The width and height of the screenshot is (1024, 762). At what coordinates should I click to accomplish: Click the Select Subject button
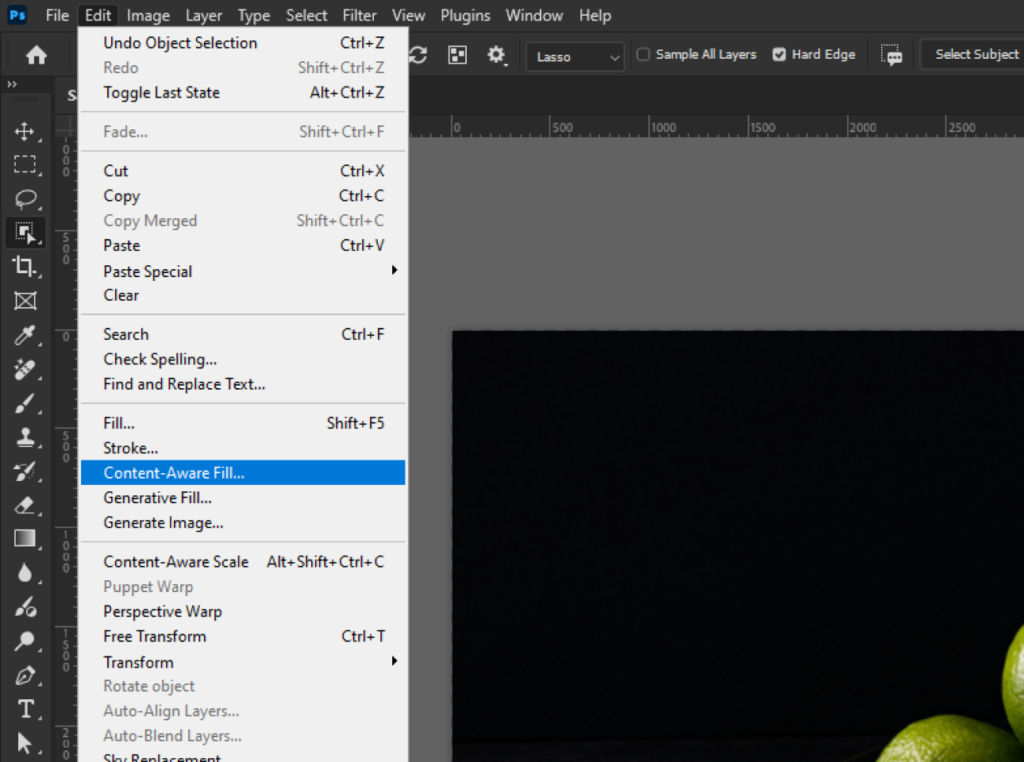[x=976, y=54]
